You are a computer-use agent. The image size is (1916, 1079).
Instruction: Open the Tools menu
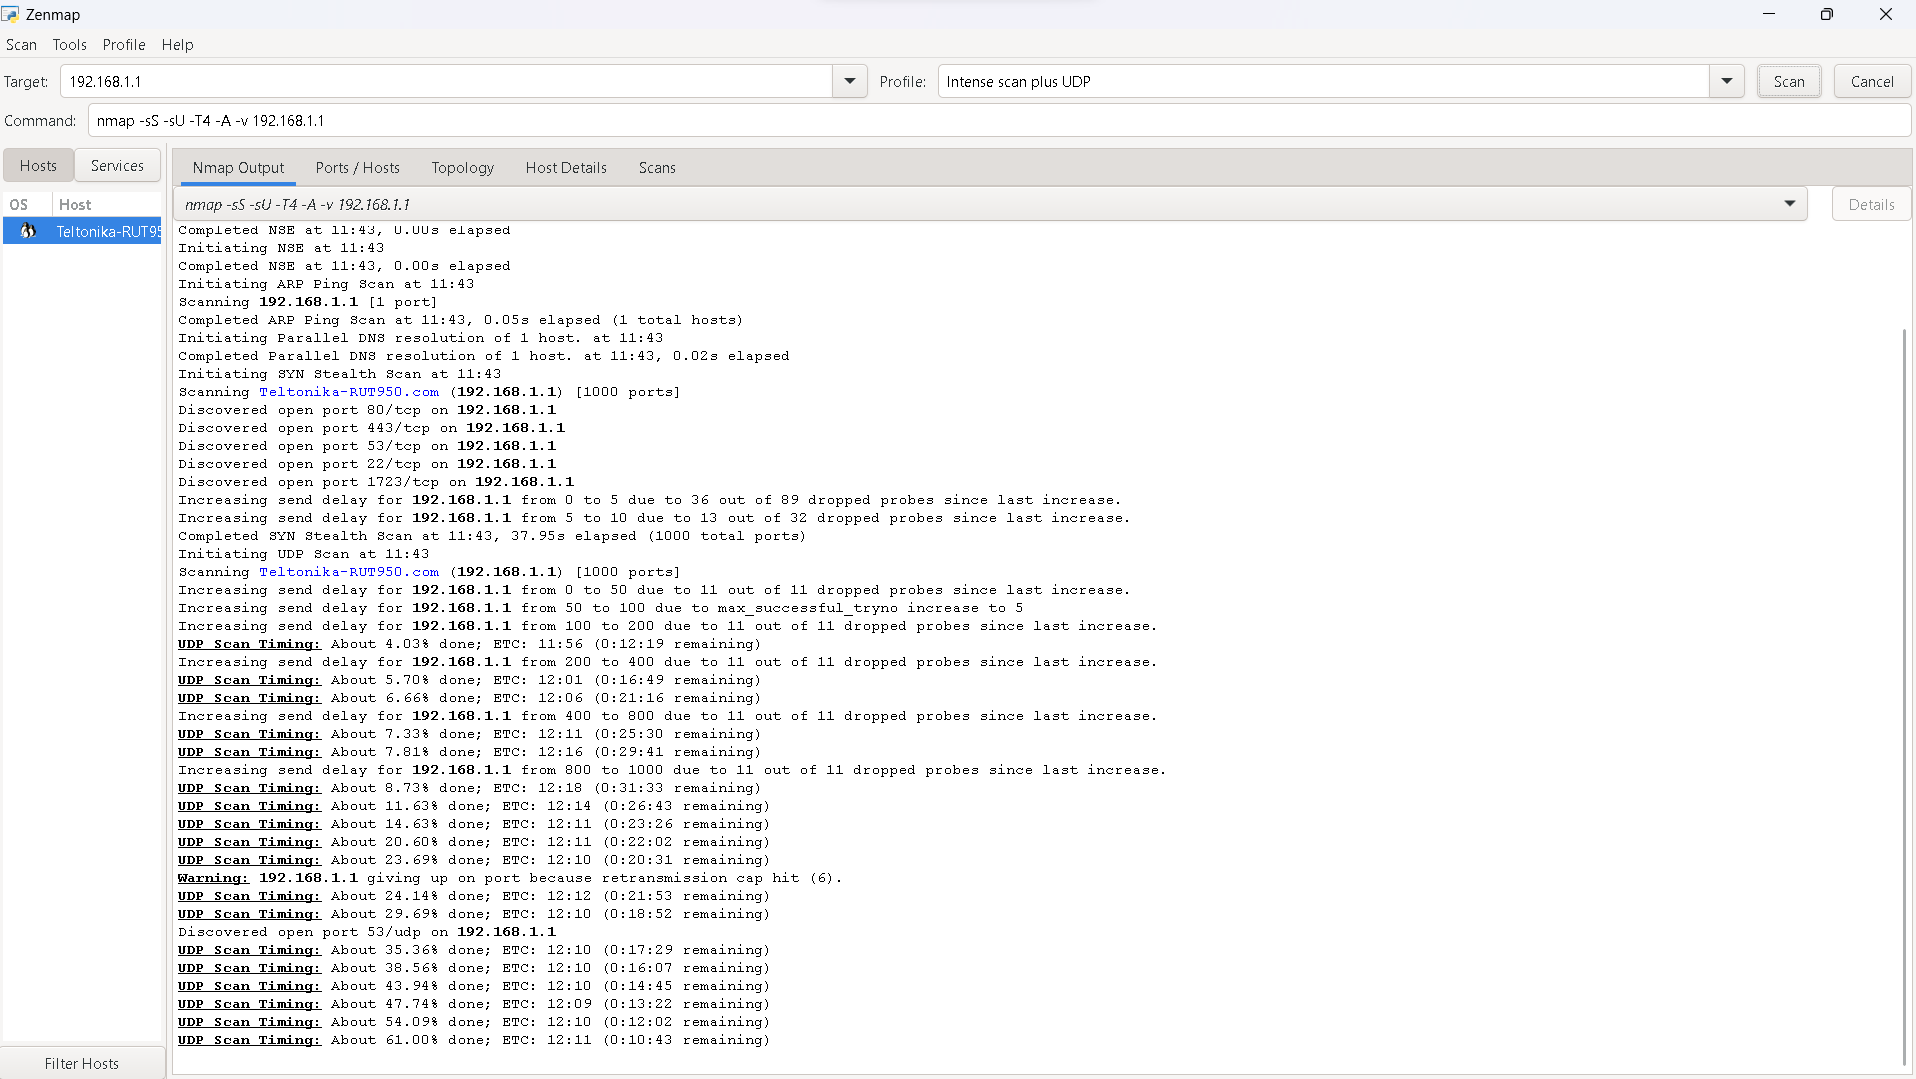click(69, 45)
